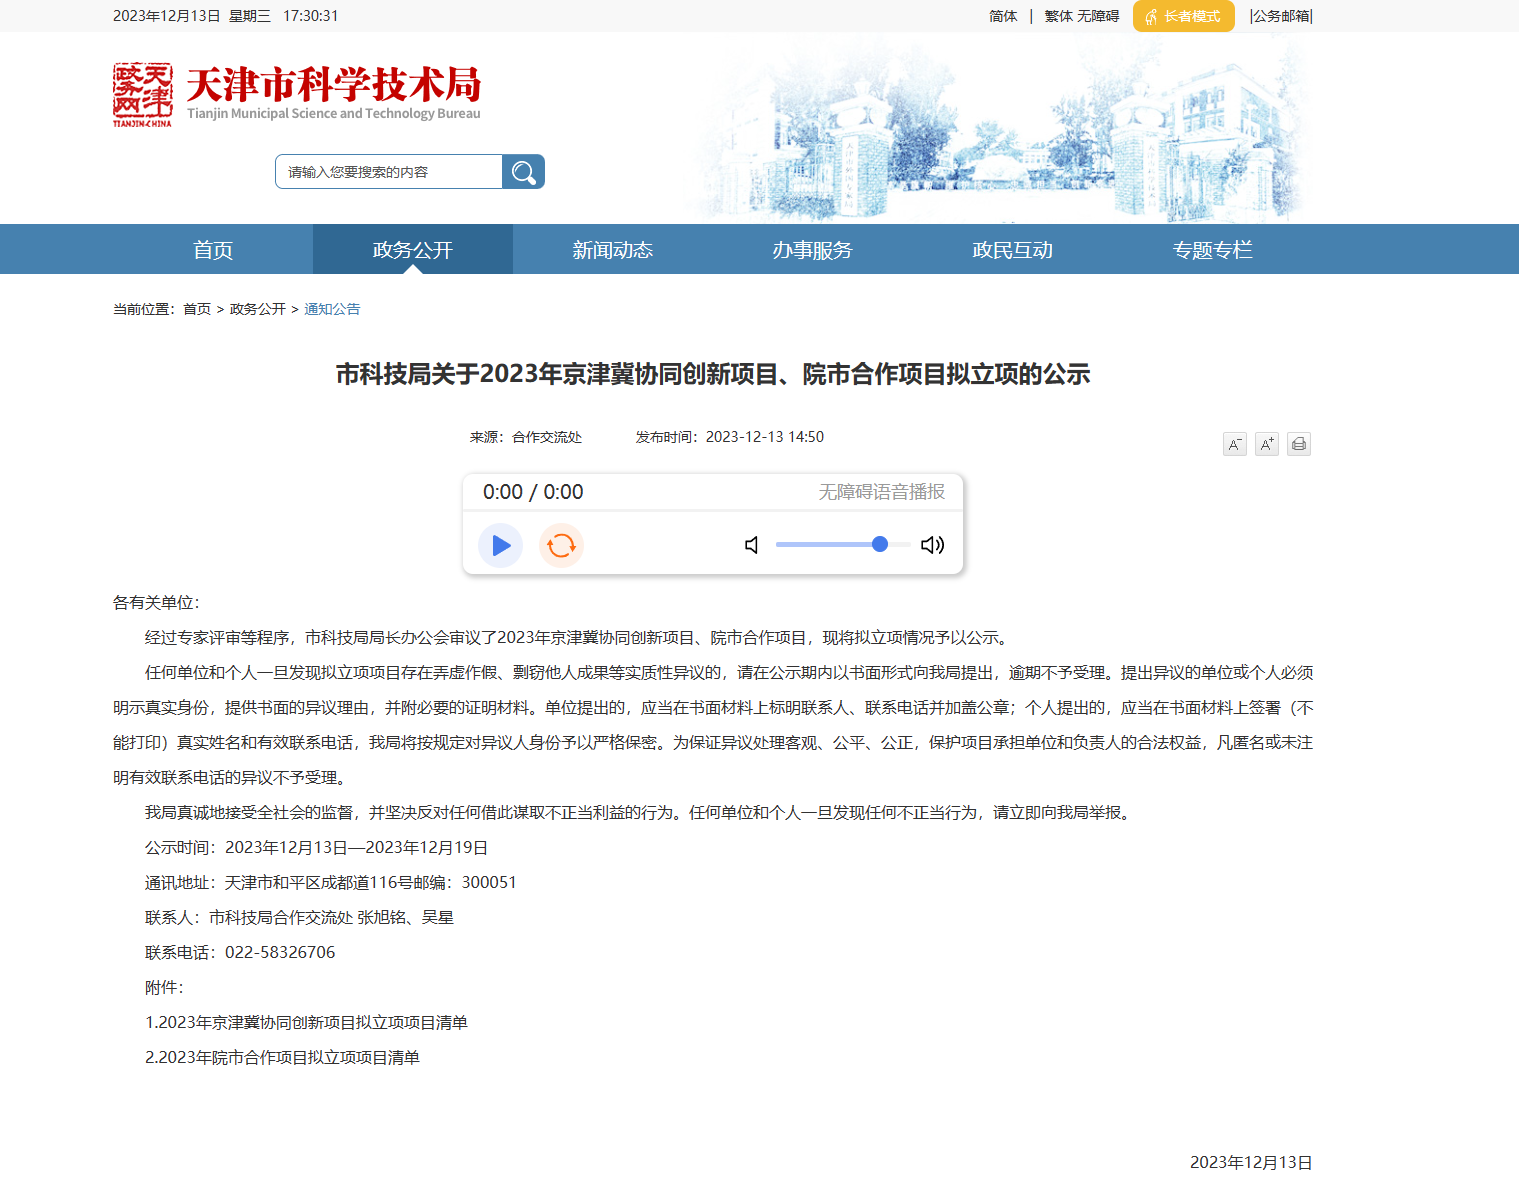Click the Tianjin bureau logo
The image size is (1519, 1180).
297,94
